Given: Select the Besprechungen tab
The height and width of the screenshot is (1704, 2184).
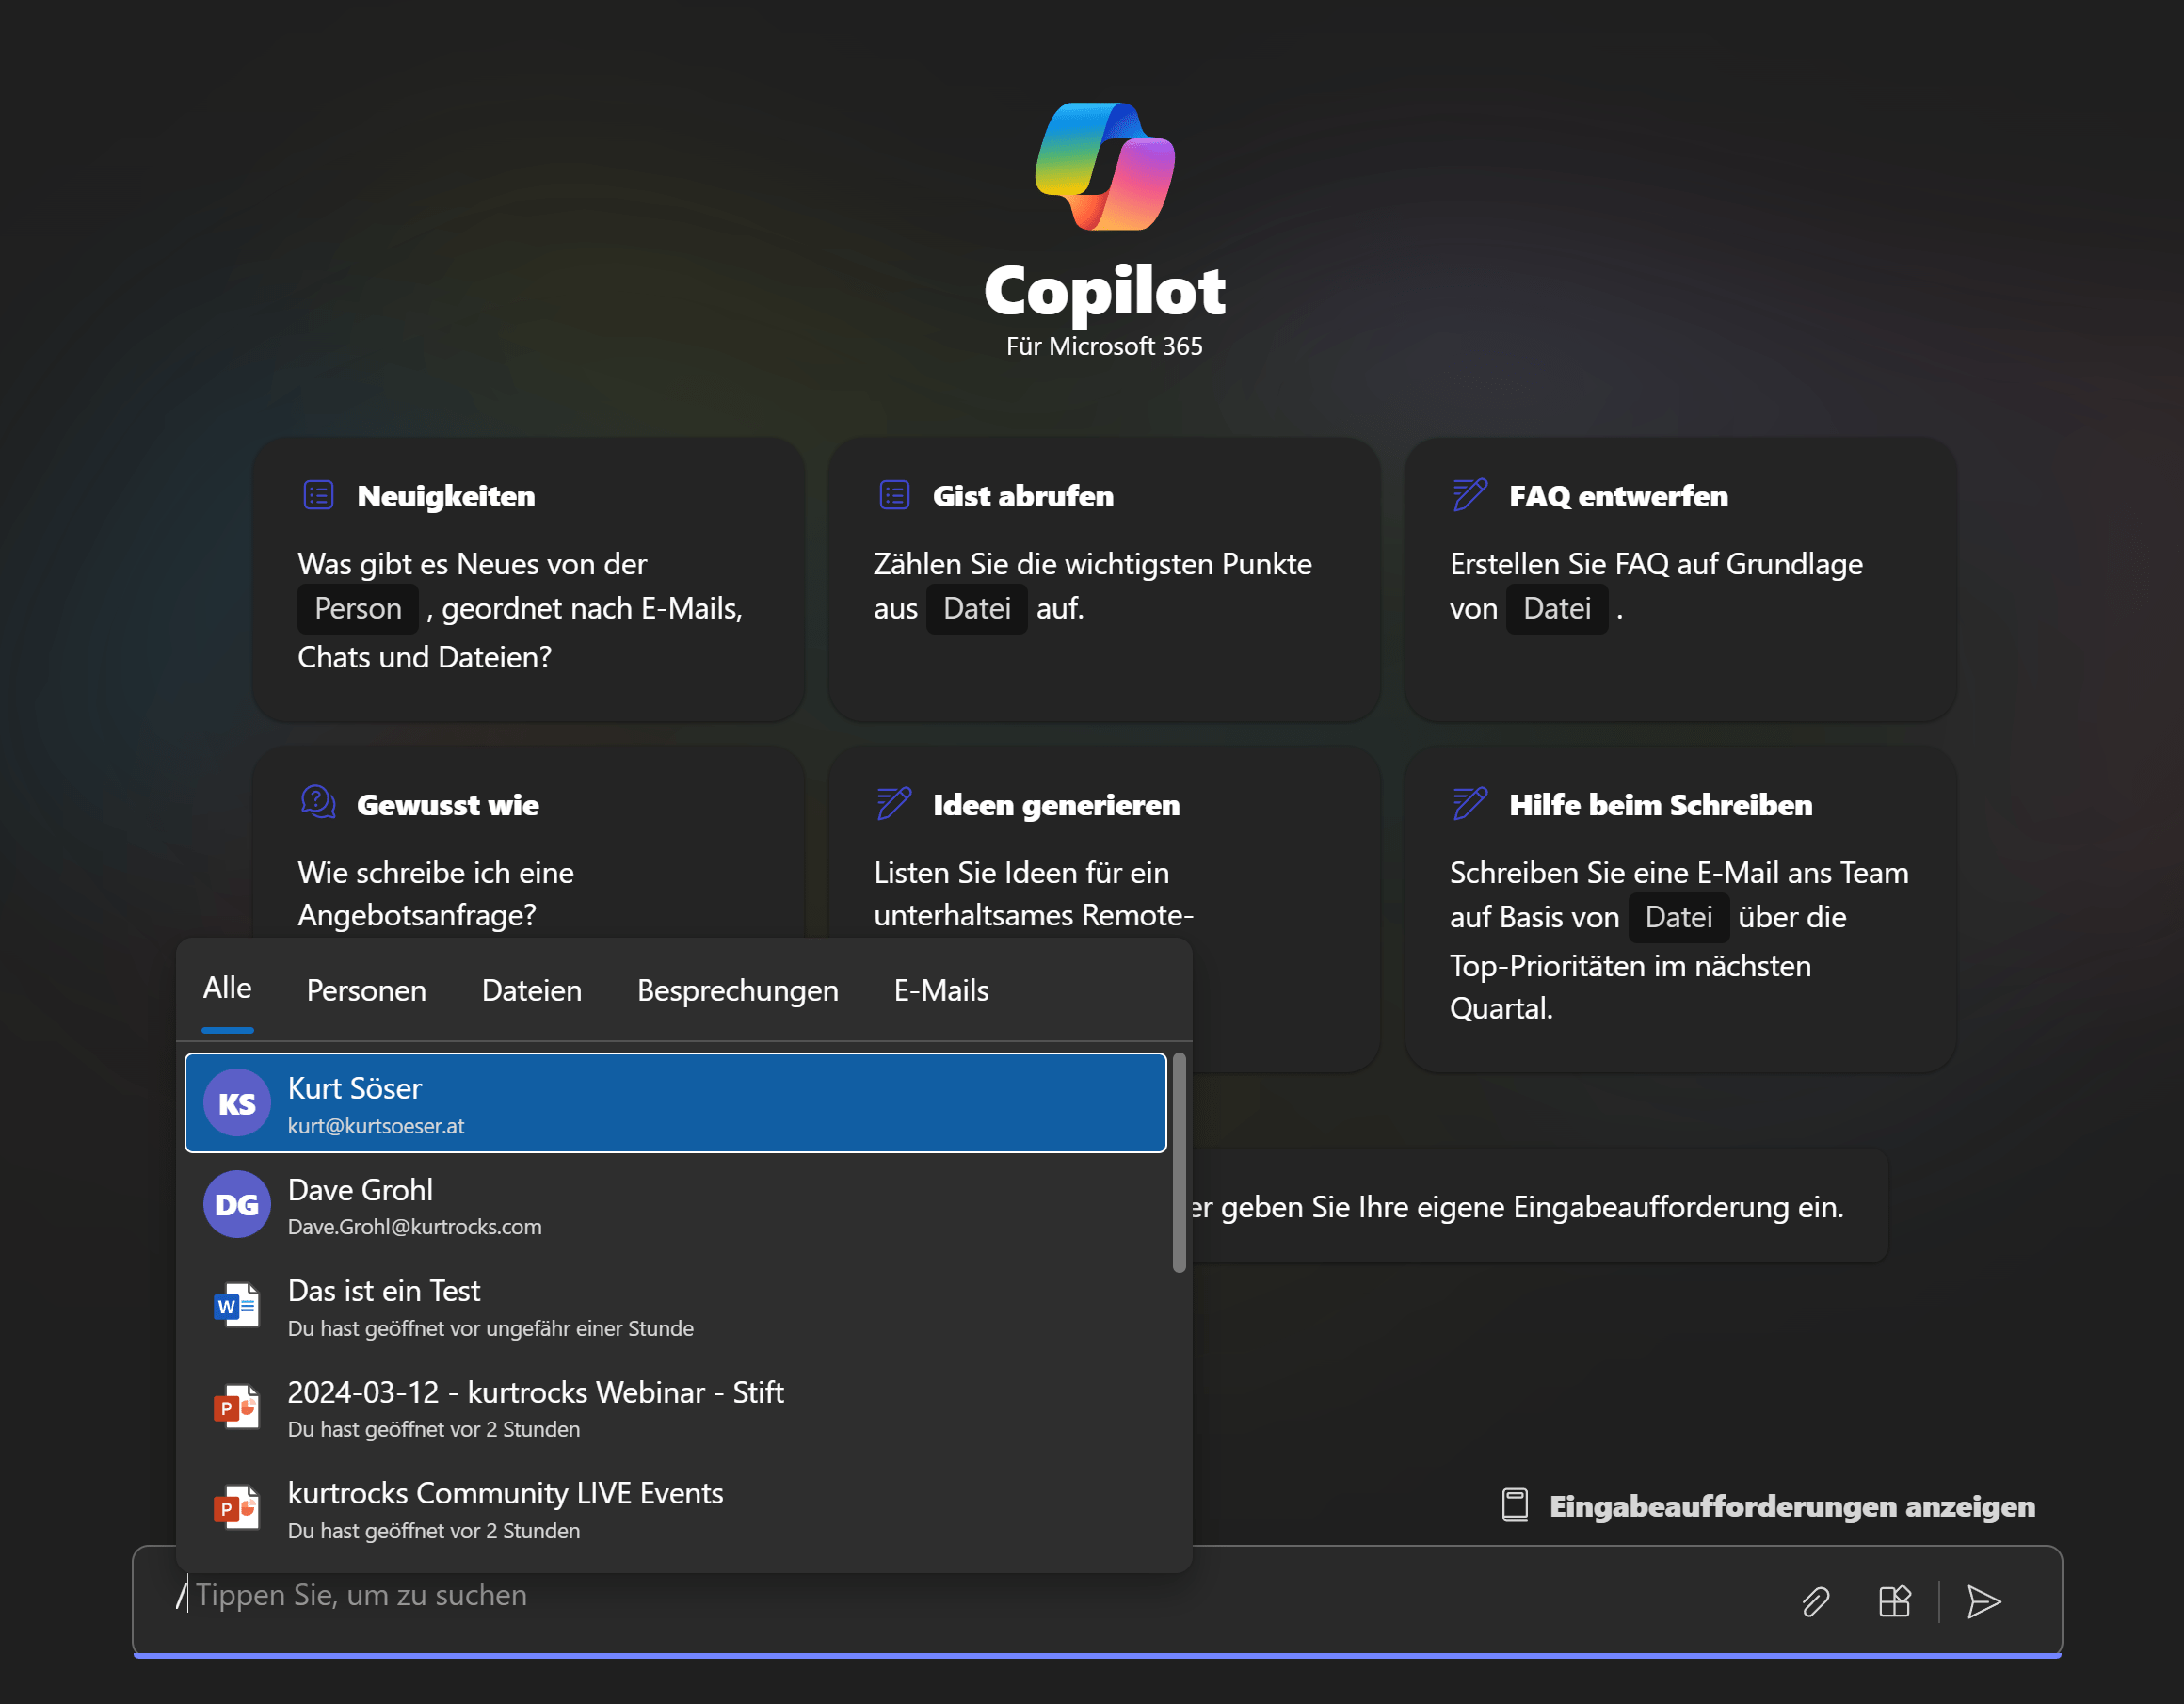Looking at the screenshot, I should tap(738, 990).
